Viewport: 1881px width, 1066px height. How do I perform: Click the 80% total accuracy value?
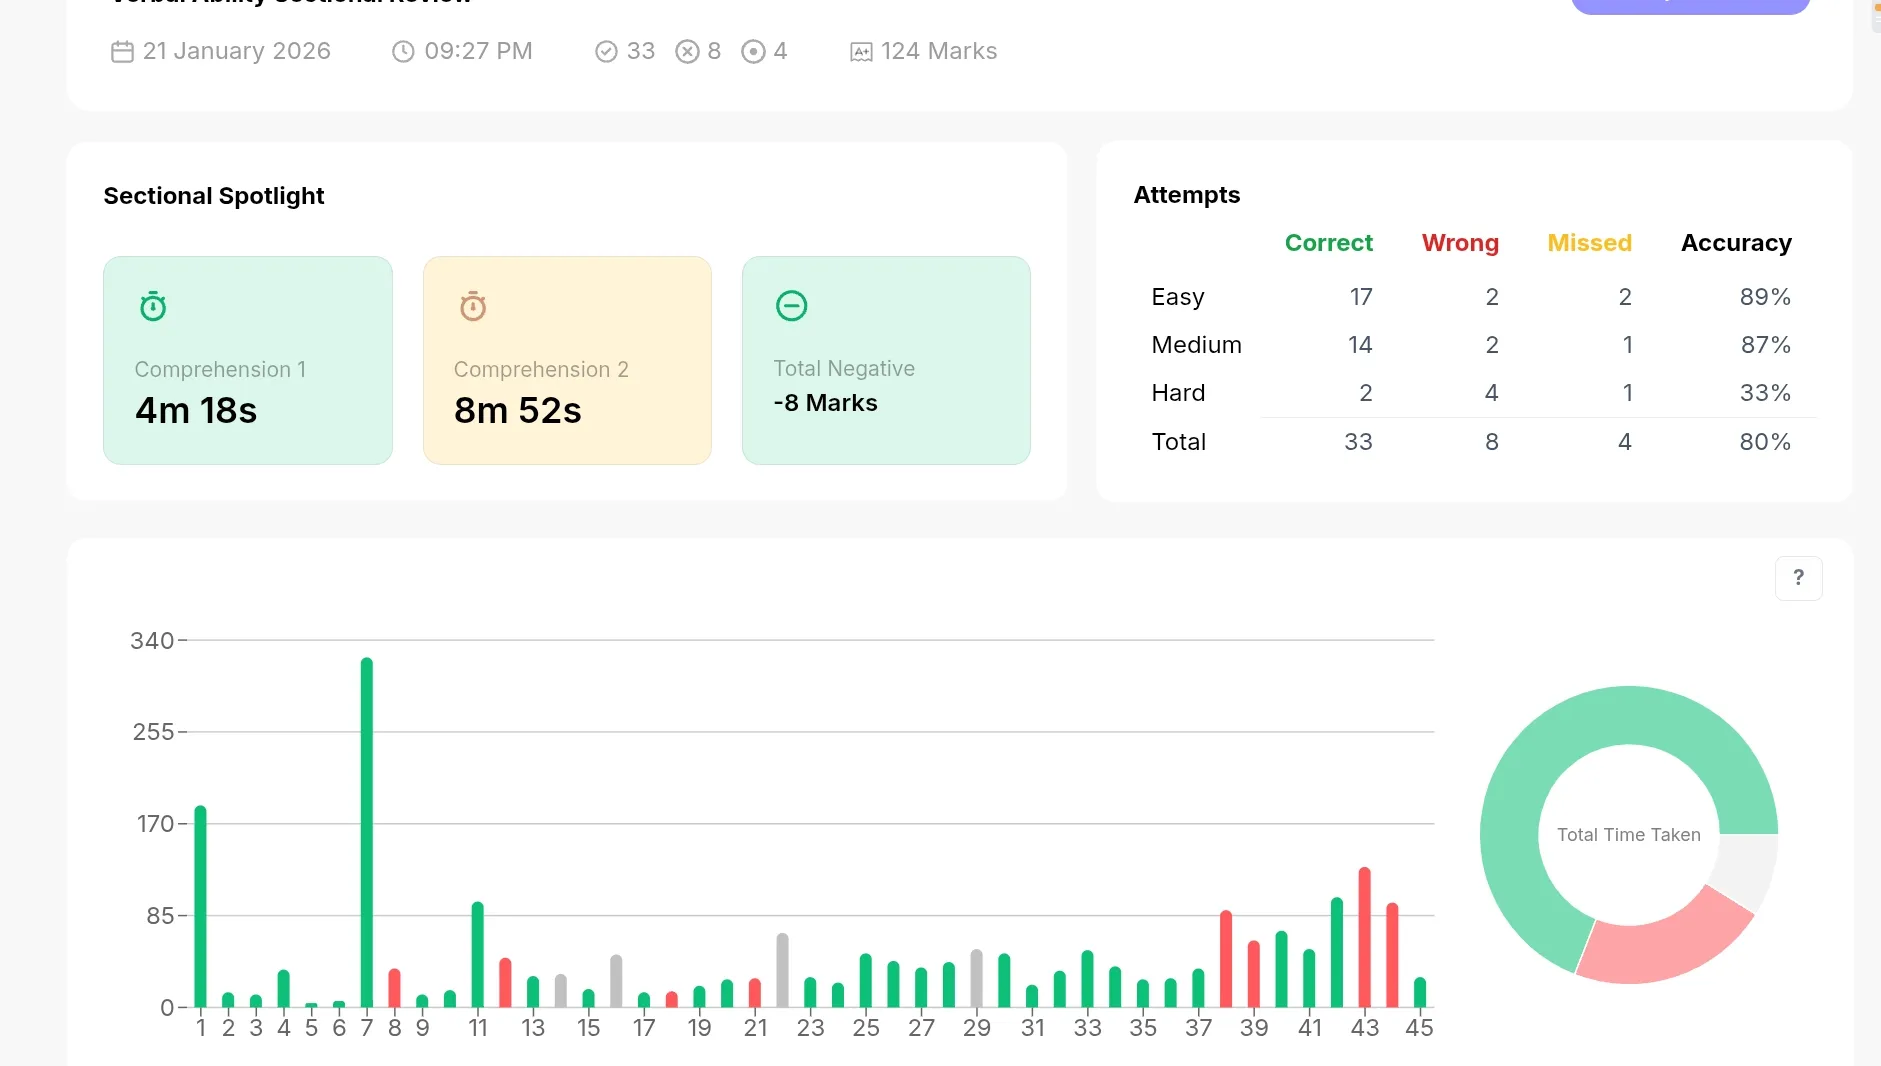coord(1765,442)
